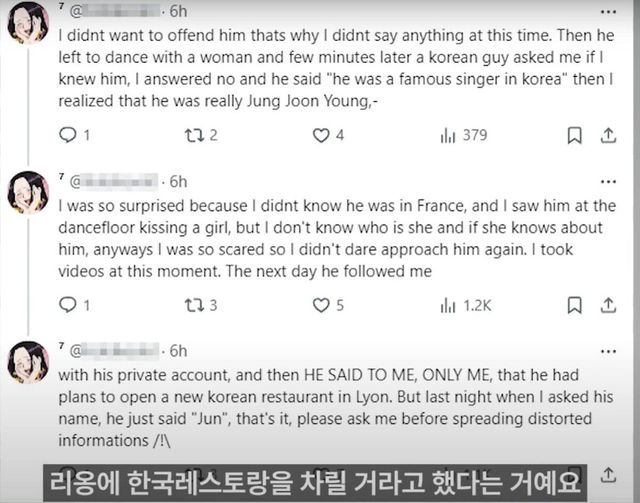Reply to the tweet with 379 views

click(x=68, y=135)
